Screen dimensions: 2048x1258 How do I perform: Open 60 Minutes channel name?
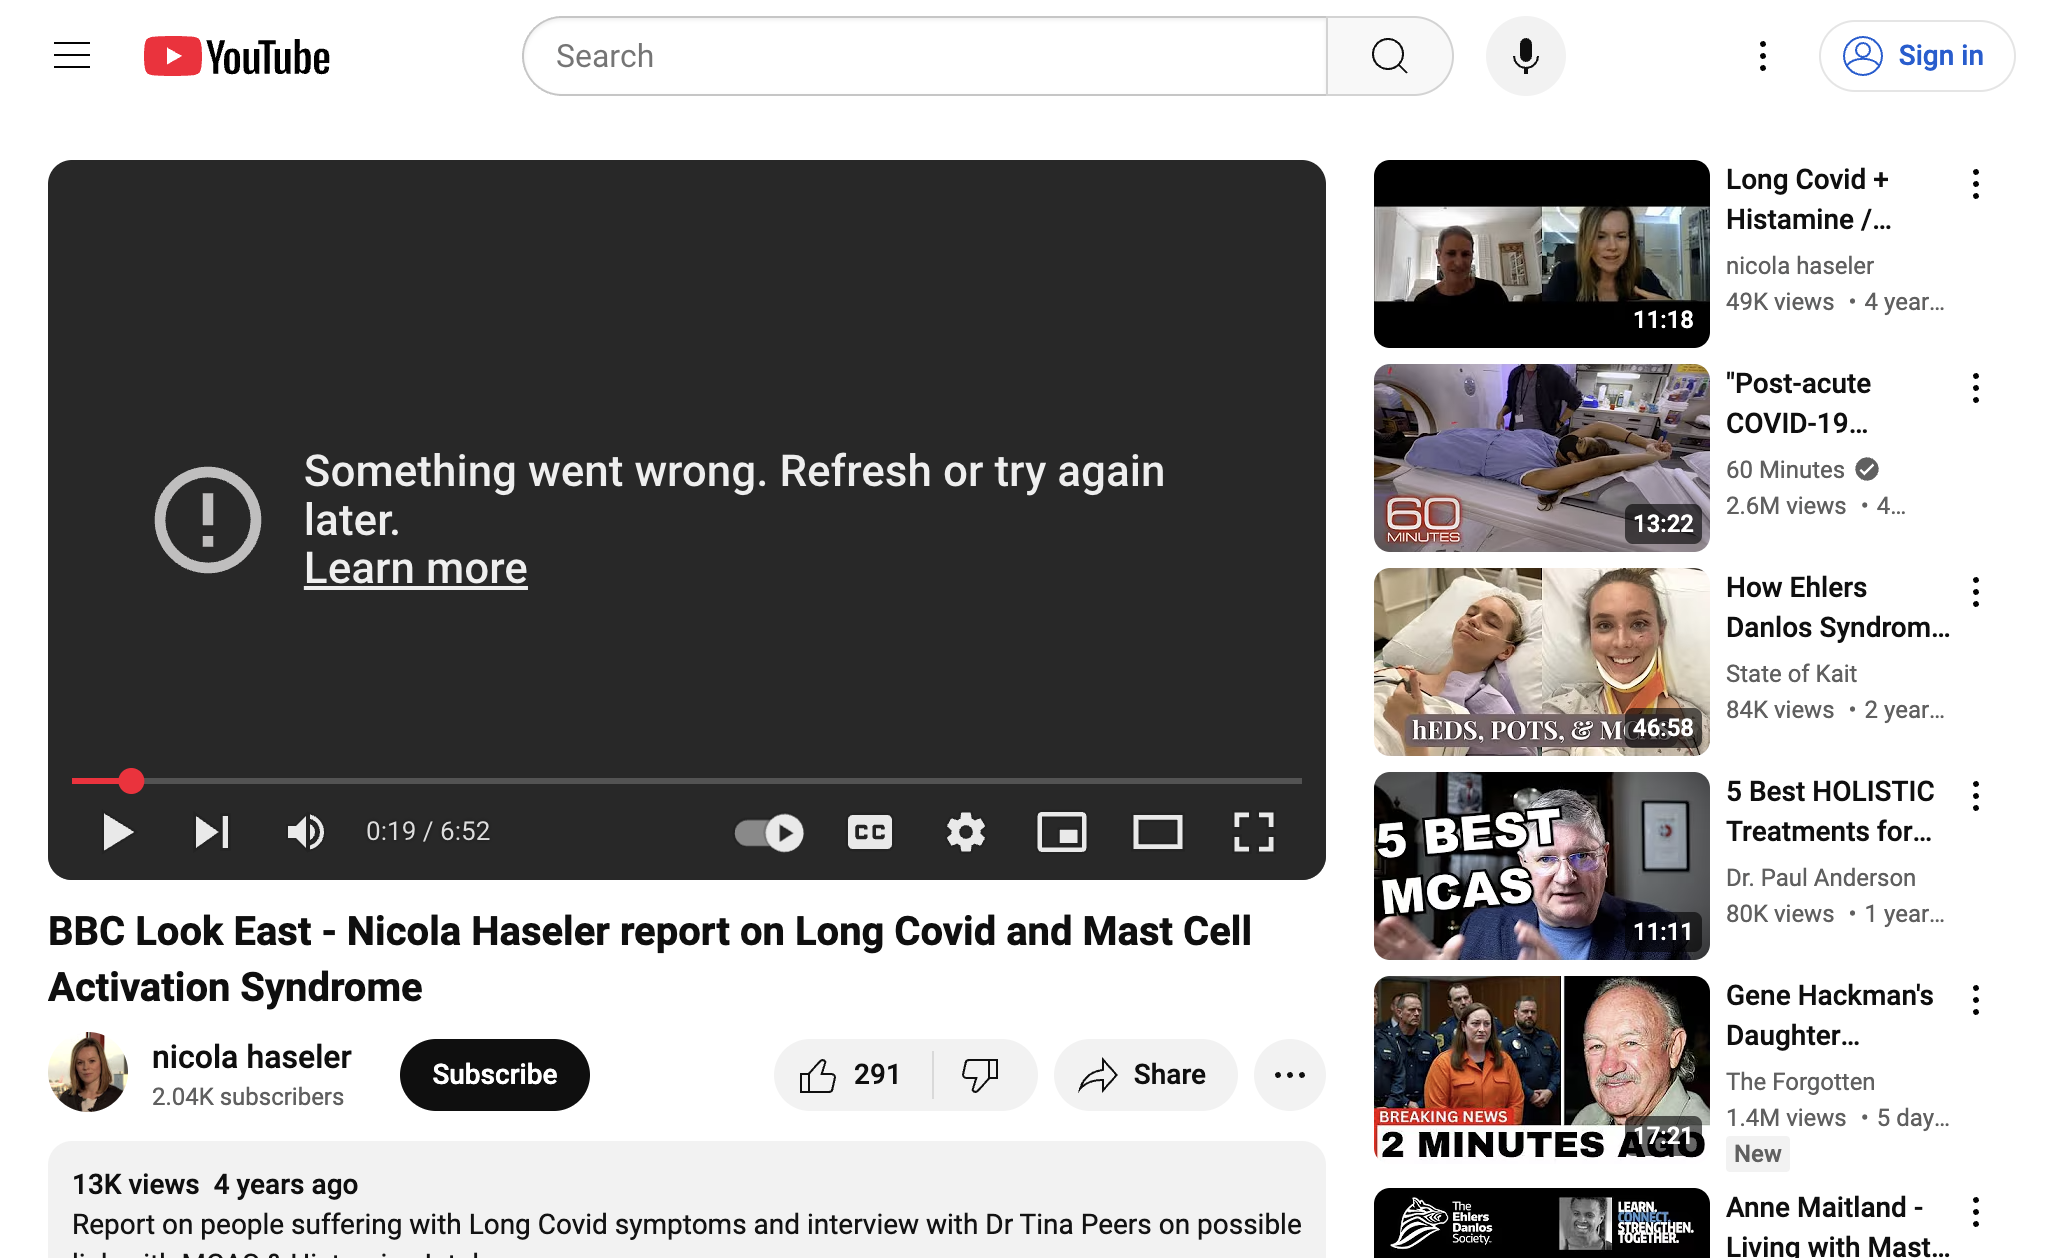tap(1785, 470)
